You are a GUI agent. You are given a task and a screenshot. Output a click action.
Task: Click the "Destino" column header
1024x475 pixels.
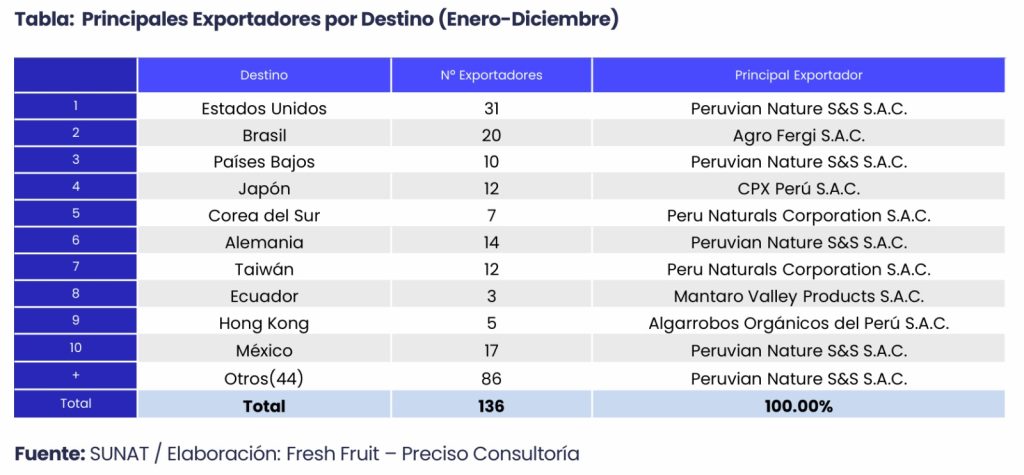pos(264,75)
